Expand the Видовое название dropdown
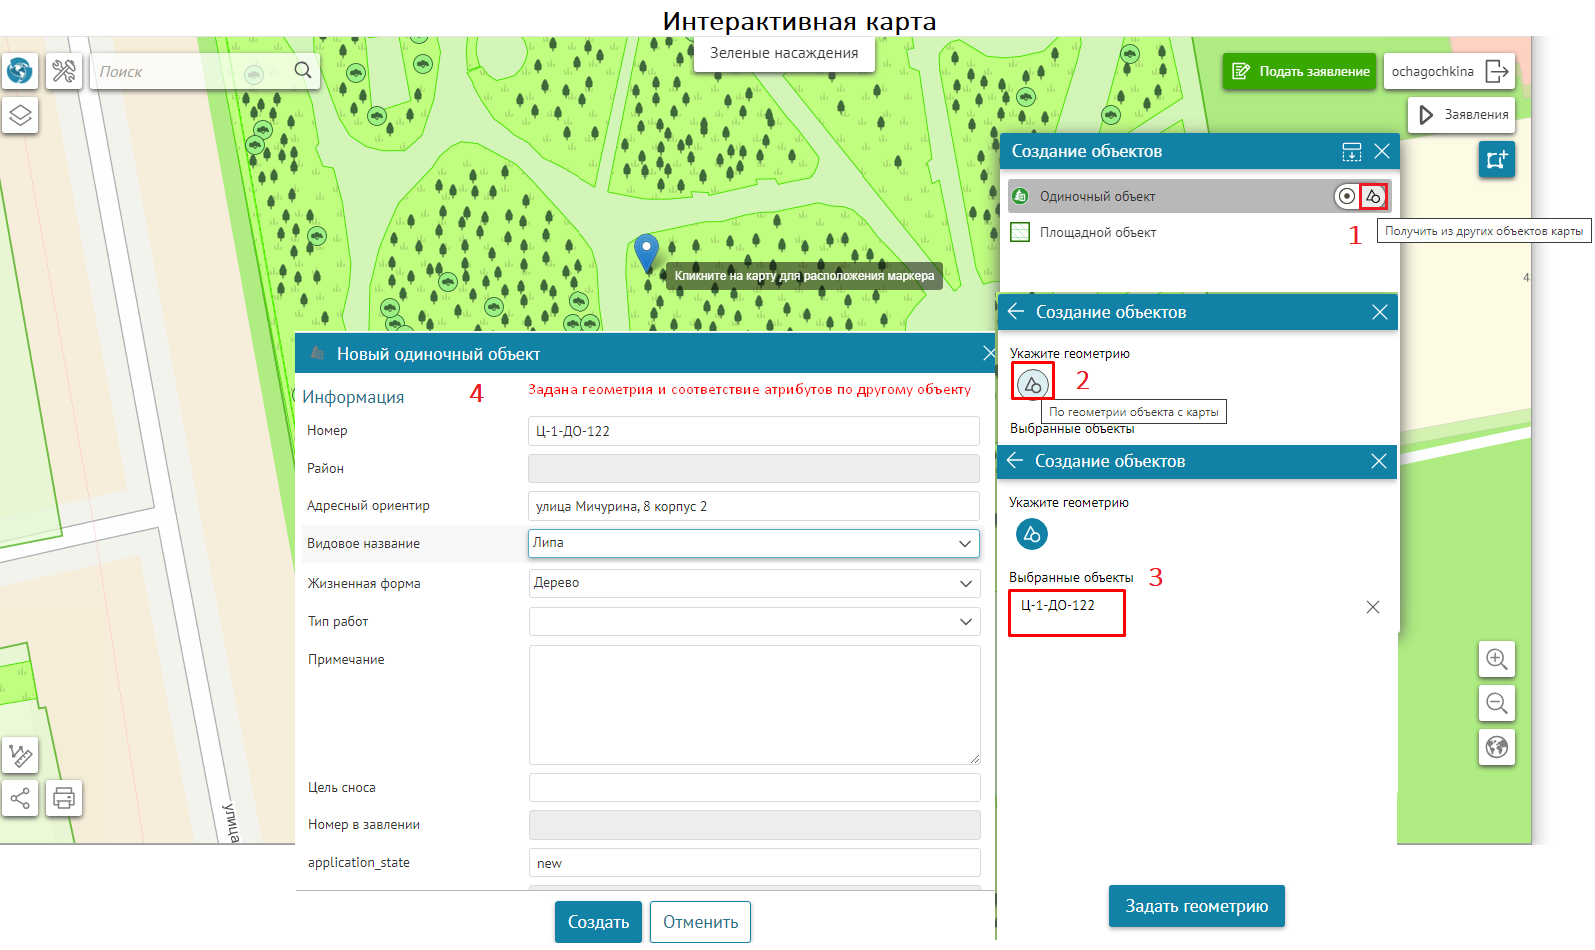Image resolution: width=1595 pixels, height=950 pixels. coord(964,543)
